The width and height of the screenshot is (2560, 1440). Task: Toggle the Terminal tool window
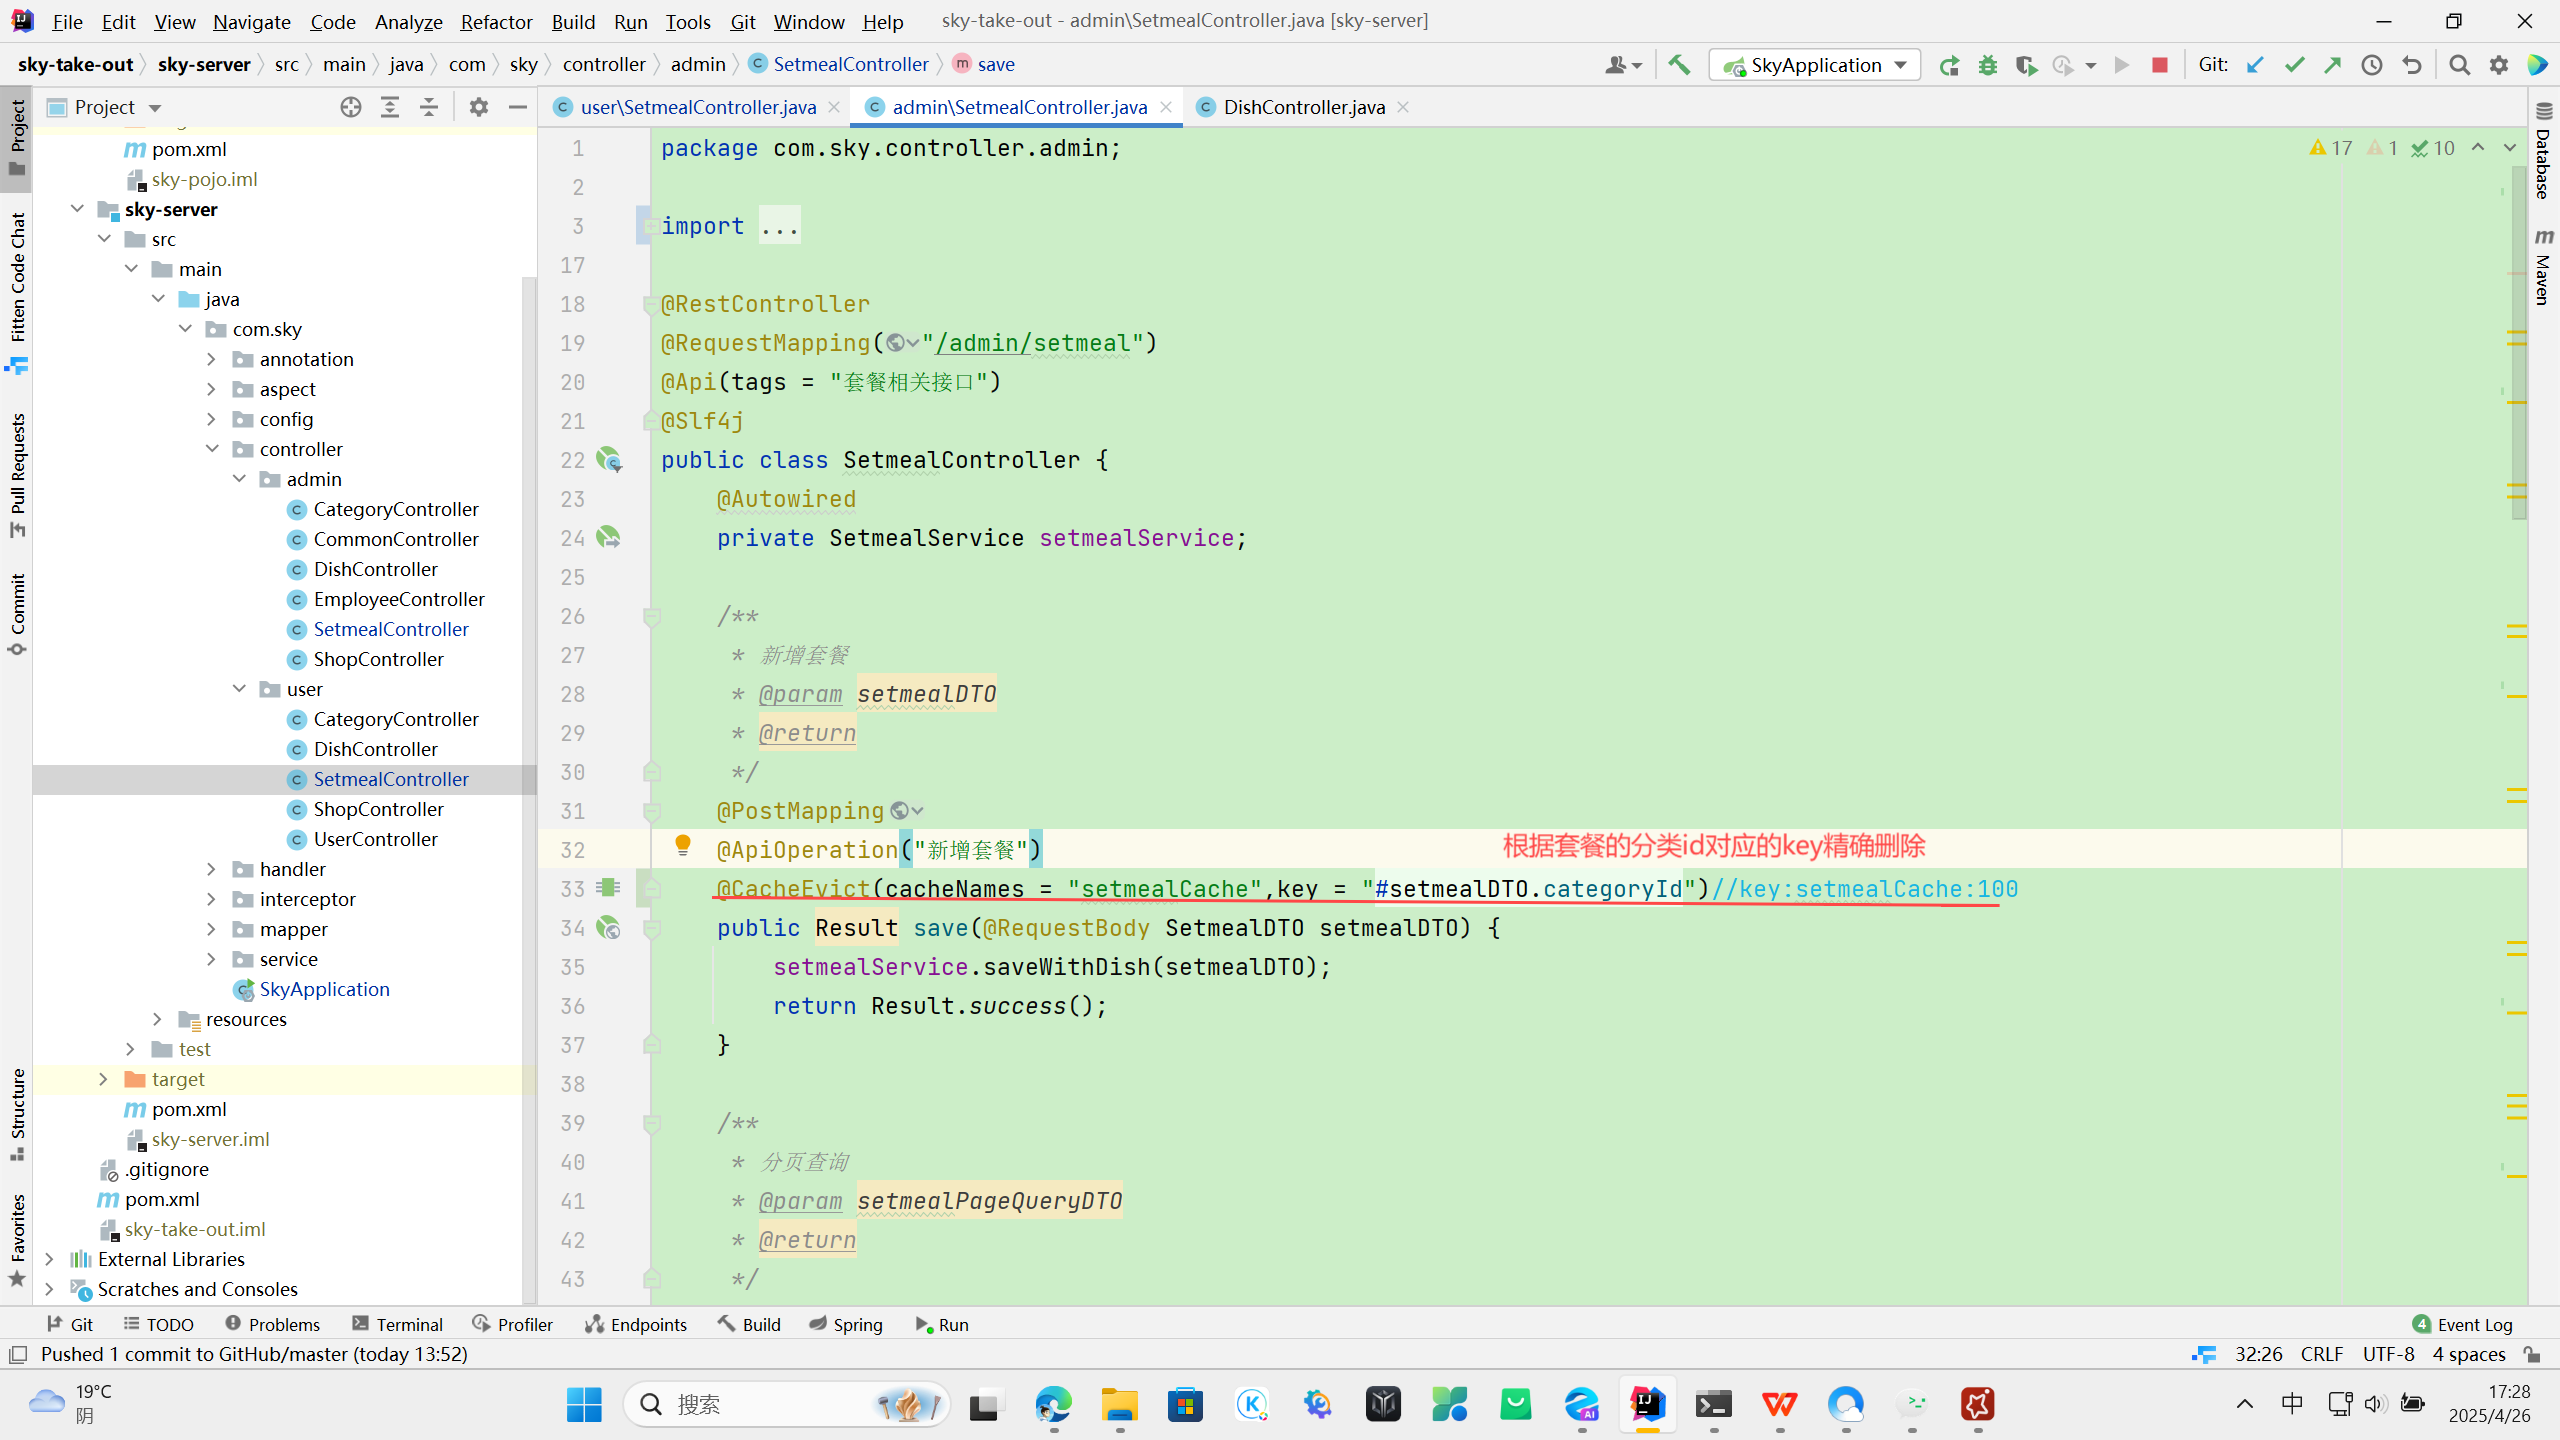tap(398, 1324)
